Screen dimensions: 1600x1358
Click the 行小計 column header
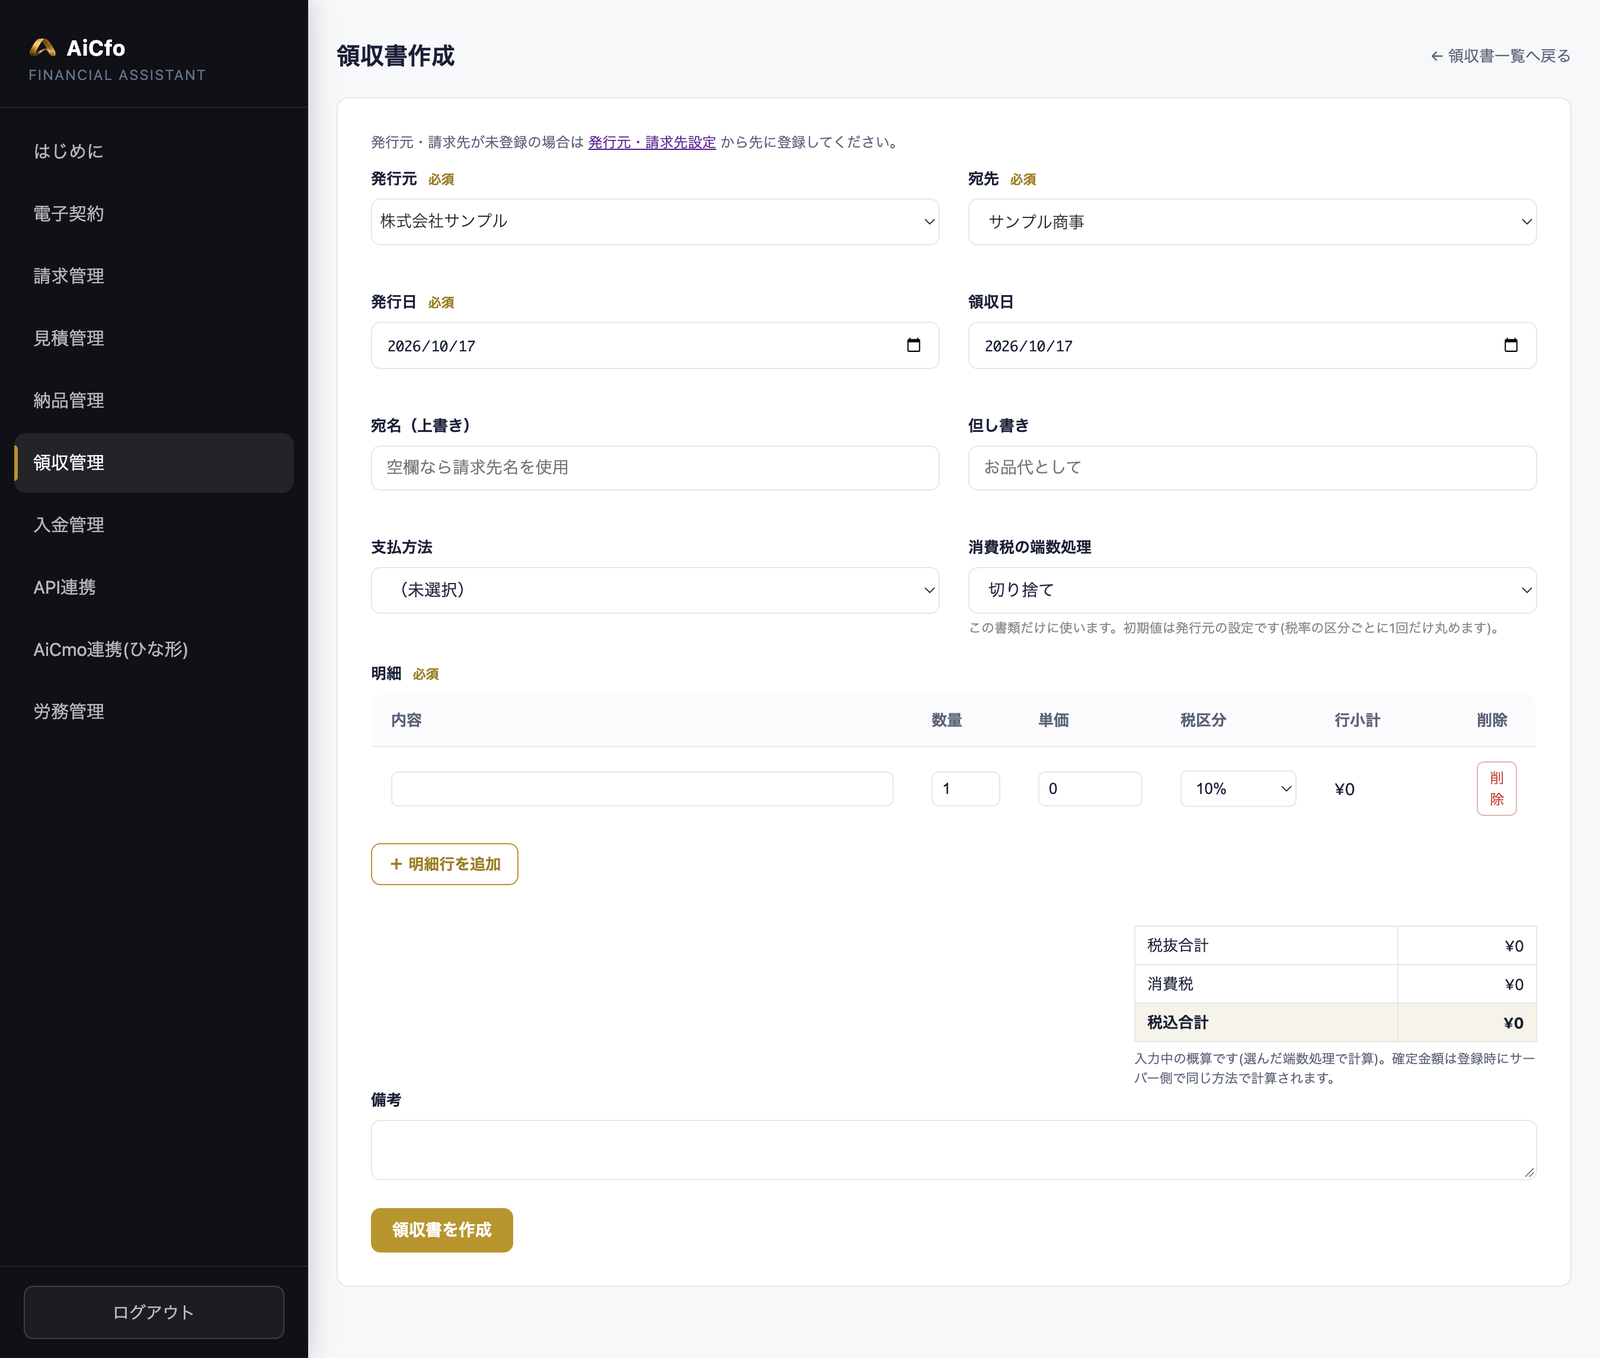pyautogui.click(x=1357, y=720)
